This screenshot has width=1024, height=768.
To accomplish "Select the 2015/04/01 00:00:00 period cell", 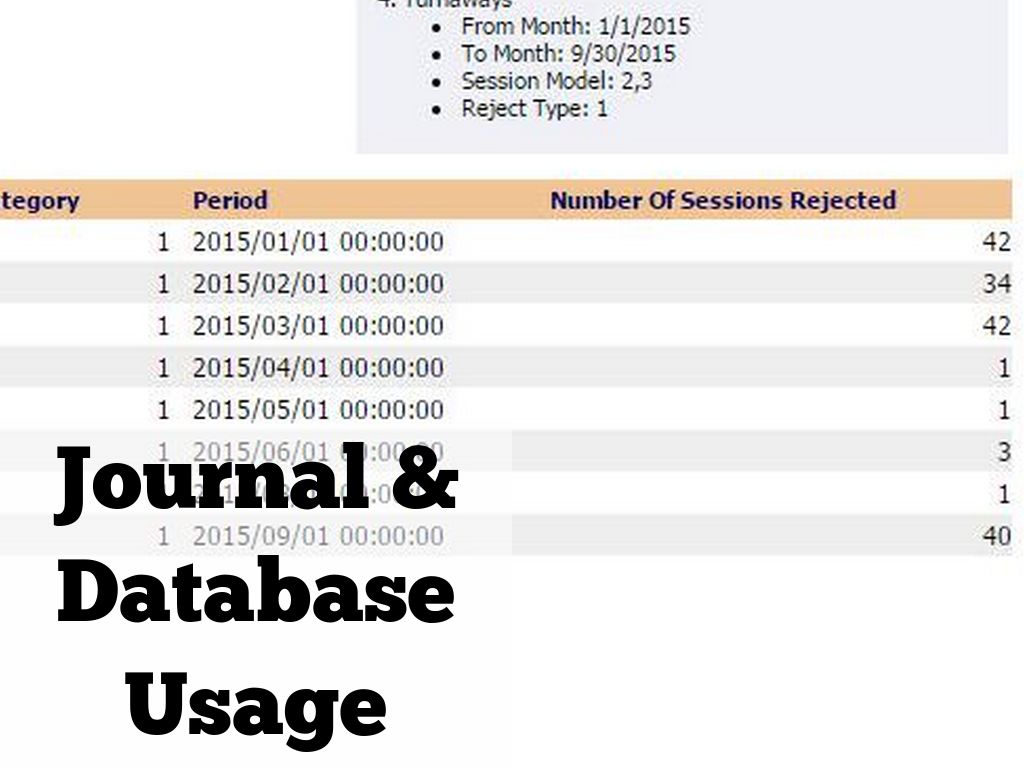I will pos(318,368).
